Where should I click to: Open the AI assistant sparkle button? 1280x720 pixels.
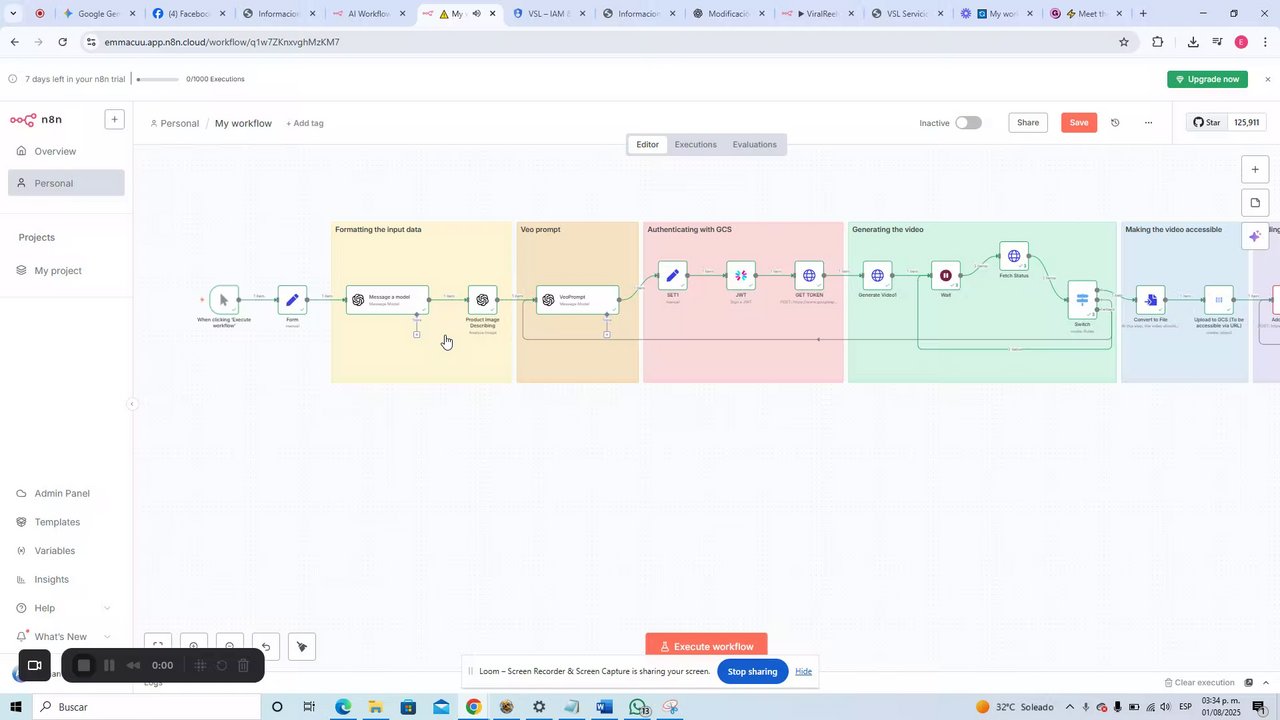coord(1255,237)
